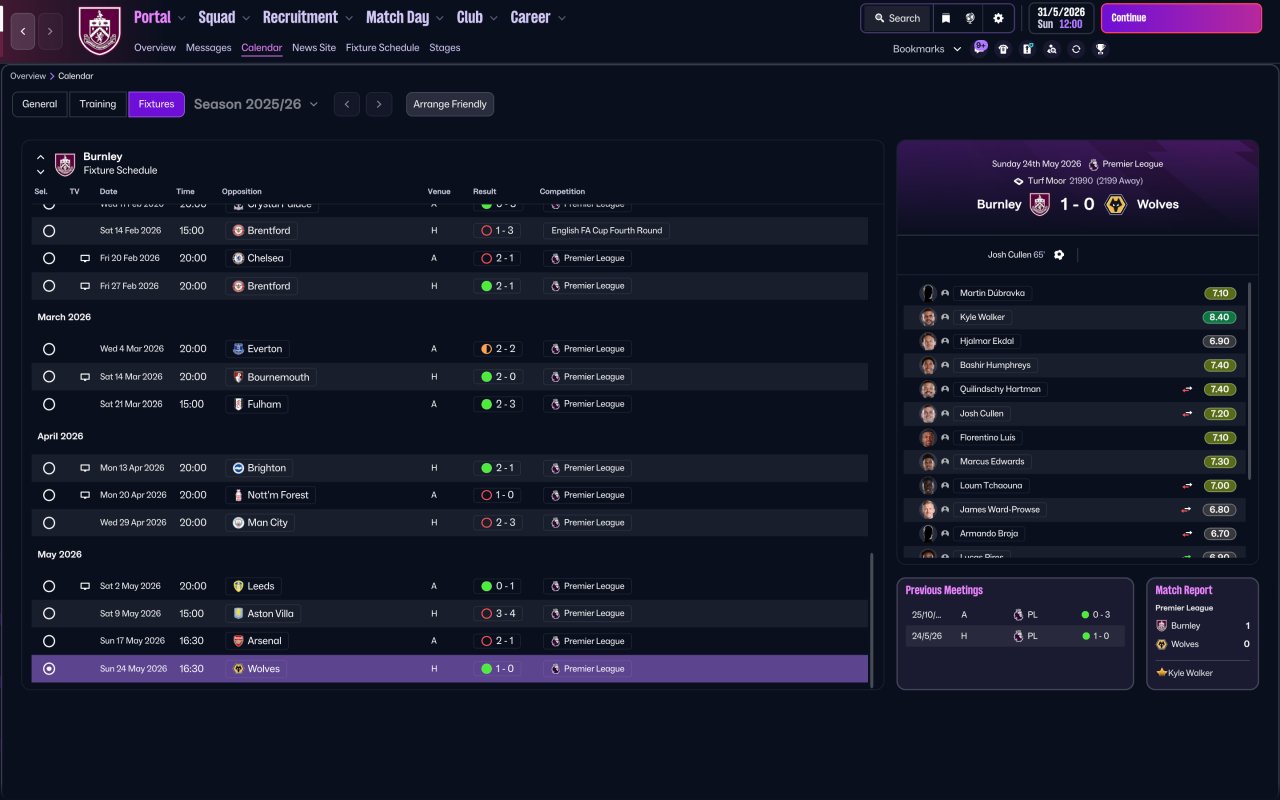Click the Overview breadcrumb link
Viewport: 1280px width, 800px height.
click(x=28, y=76)
